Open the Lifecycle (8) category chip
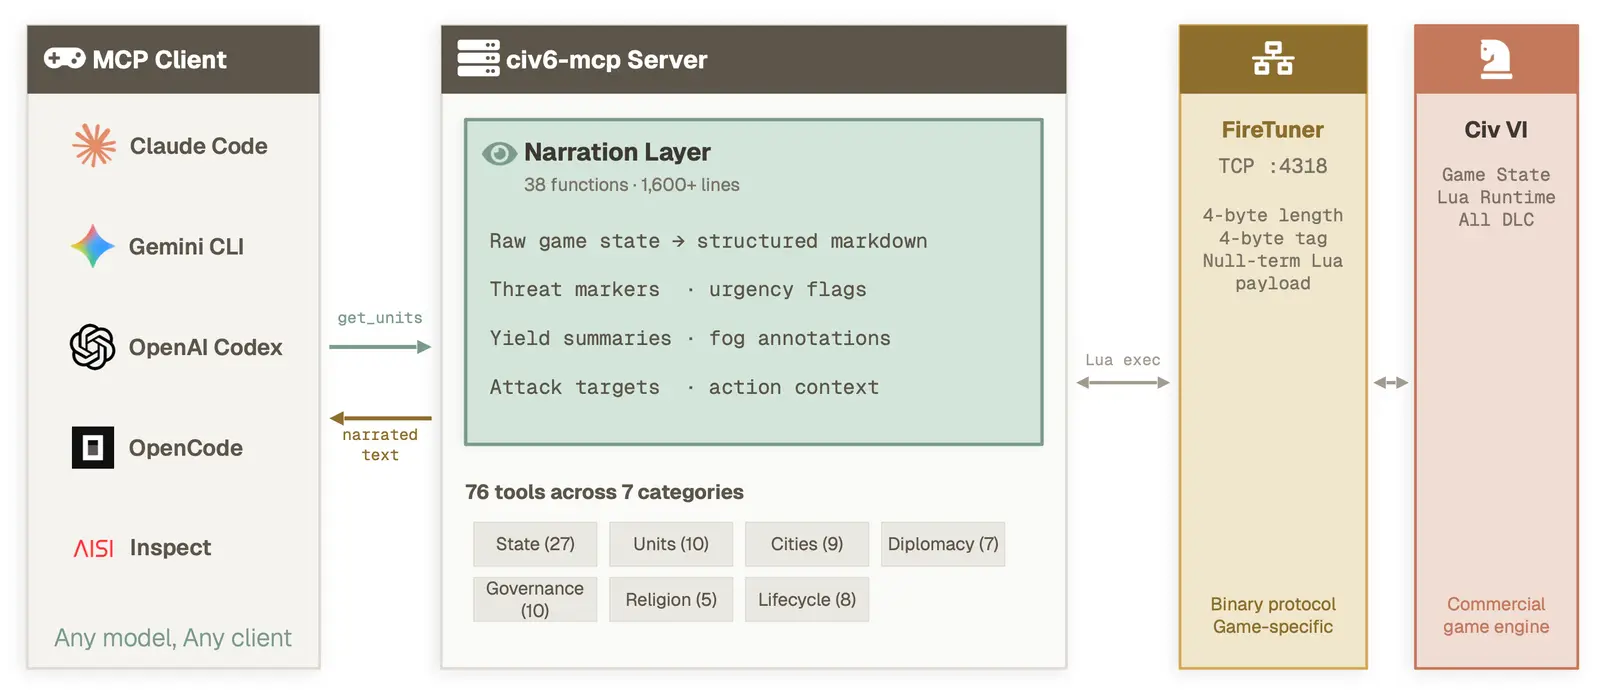This screenshot has height=699, width=1600. click(x=807, y=600)
